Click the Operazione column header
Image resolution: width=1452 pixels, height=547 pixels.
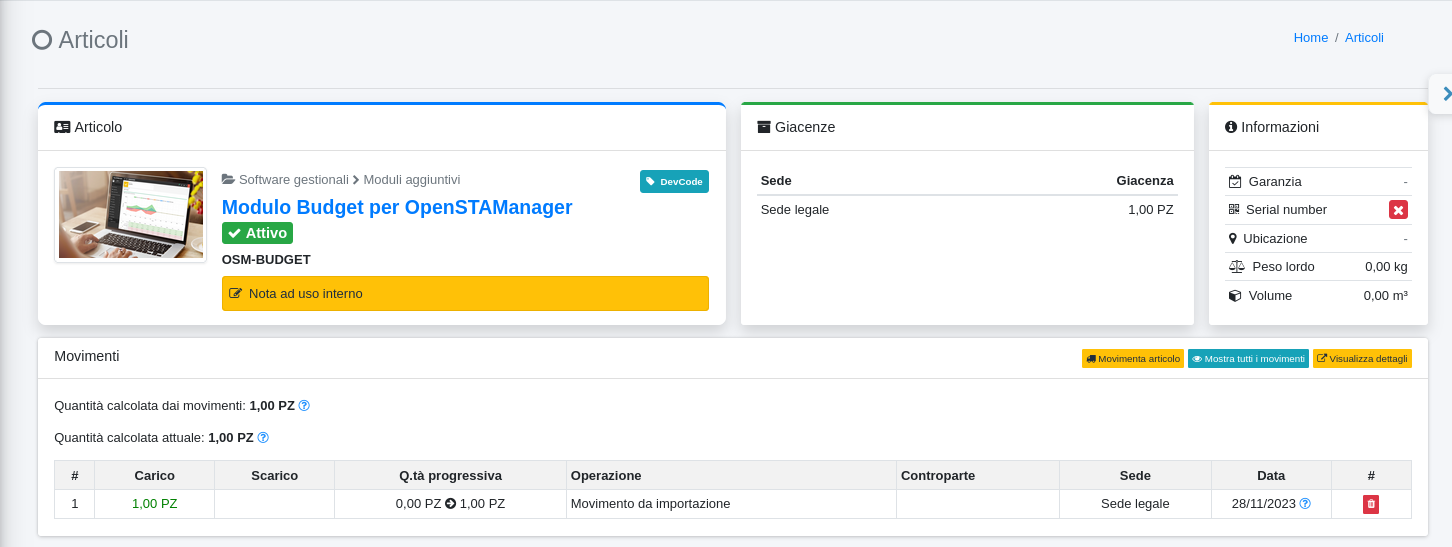point(731,475)
